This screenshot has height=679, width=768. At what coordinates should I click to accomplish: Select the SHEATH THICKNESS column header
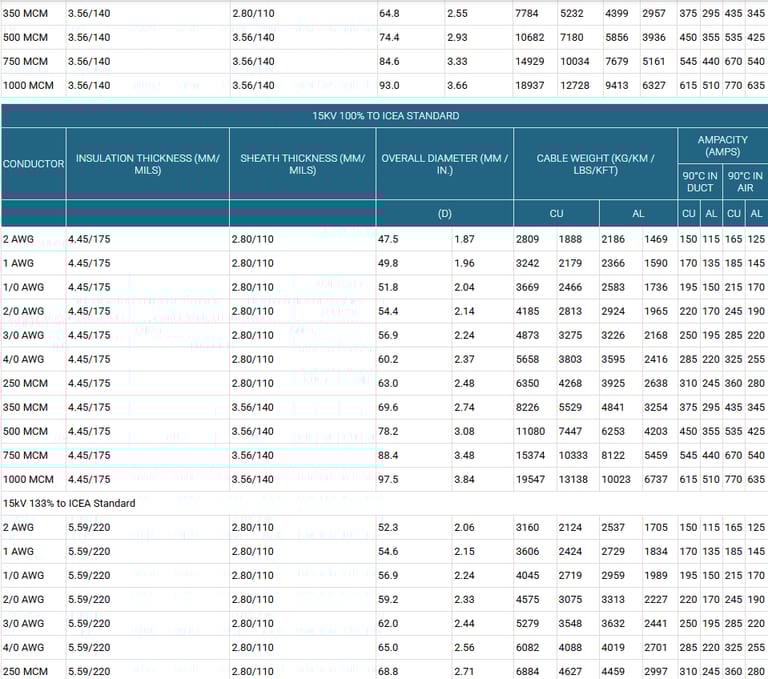coord(302,164)
